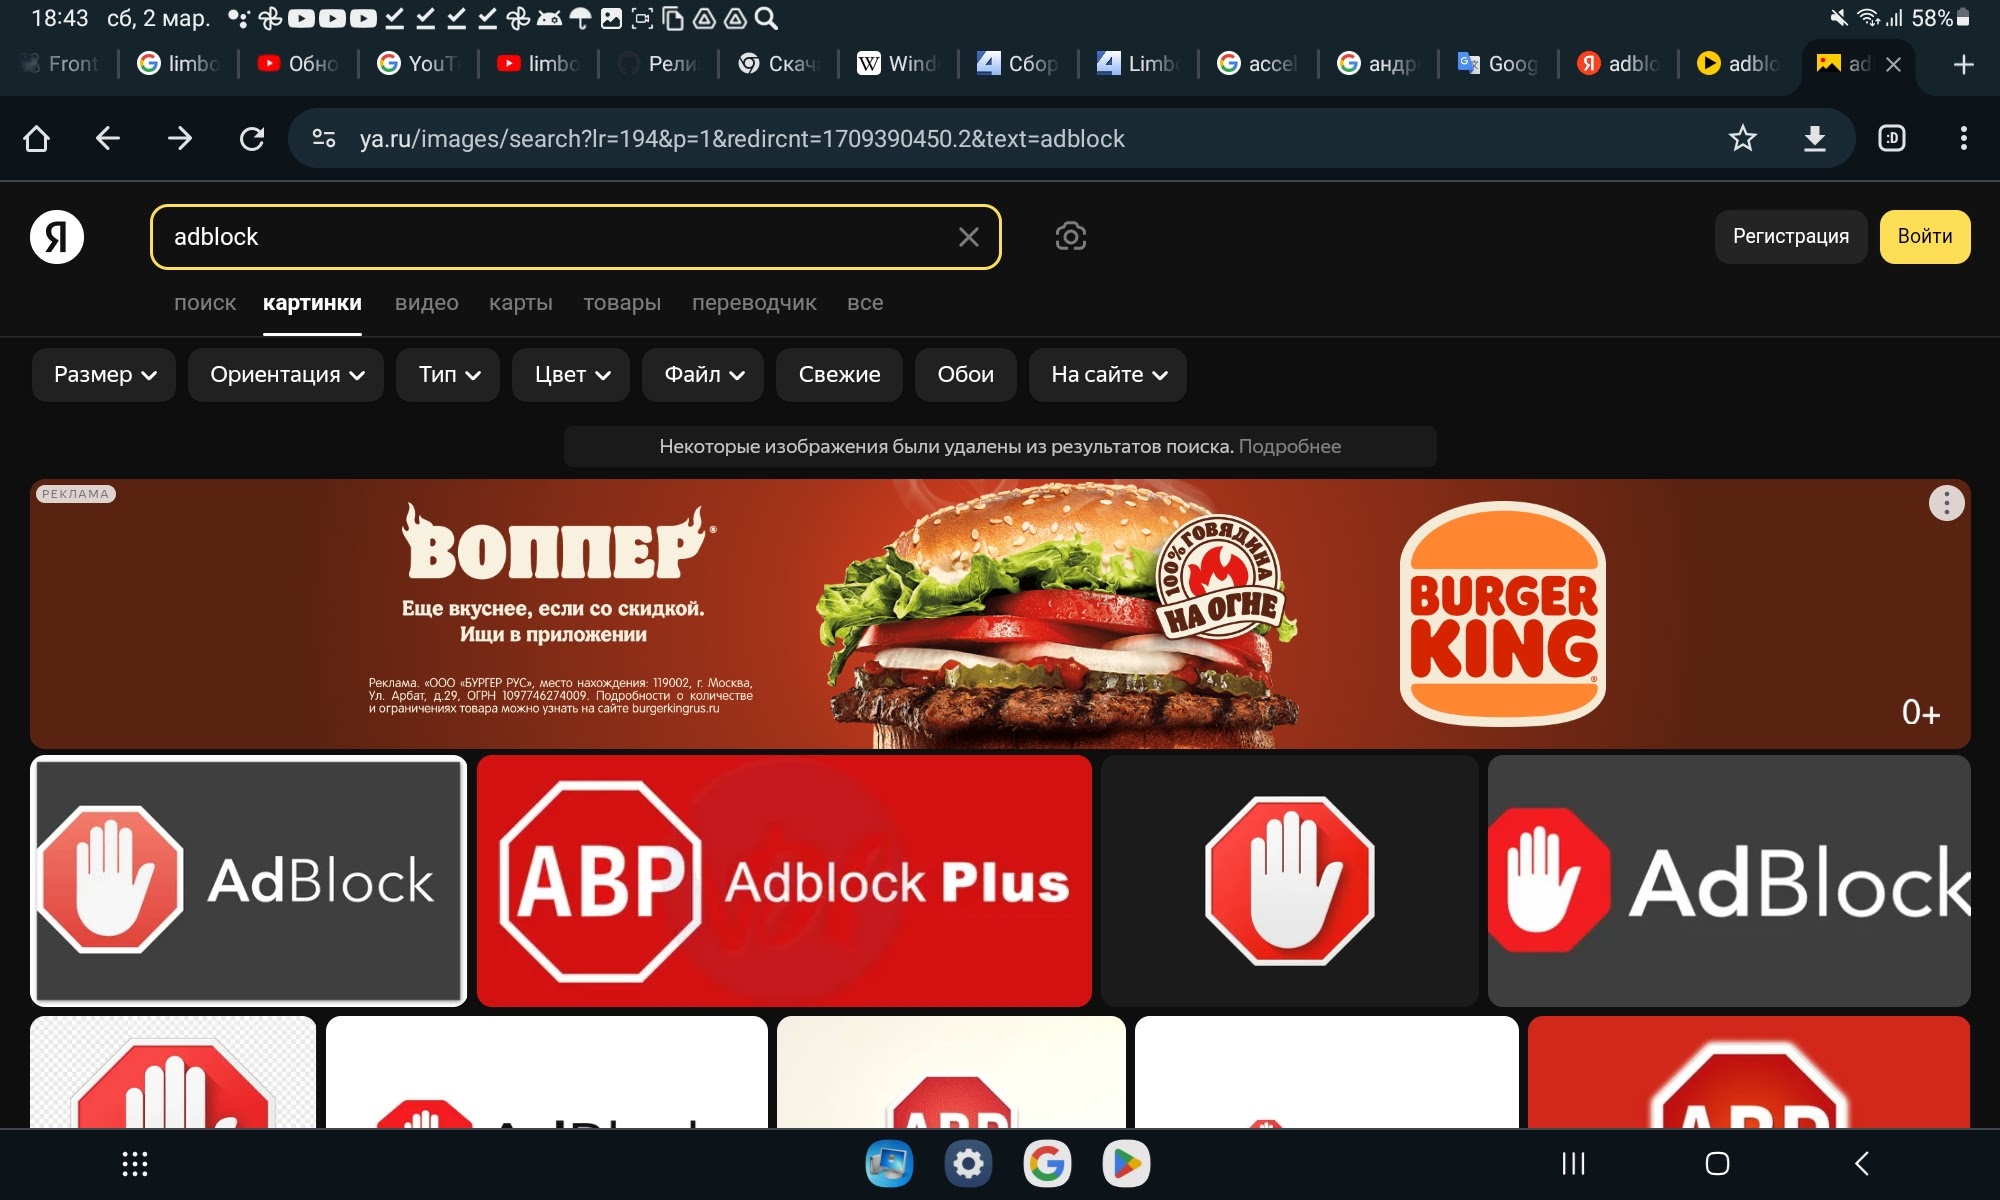Switch to the YouT browser tab
2000x1200 pixels.
point(419,64)
